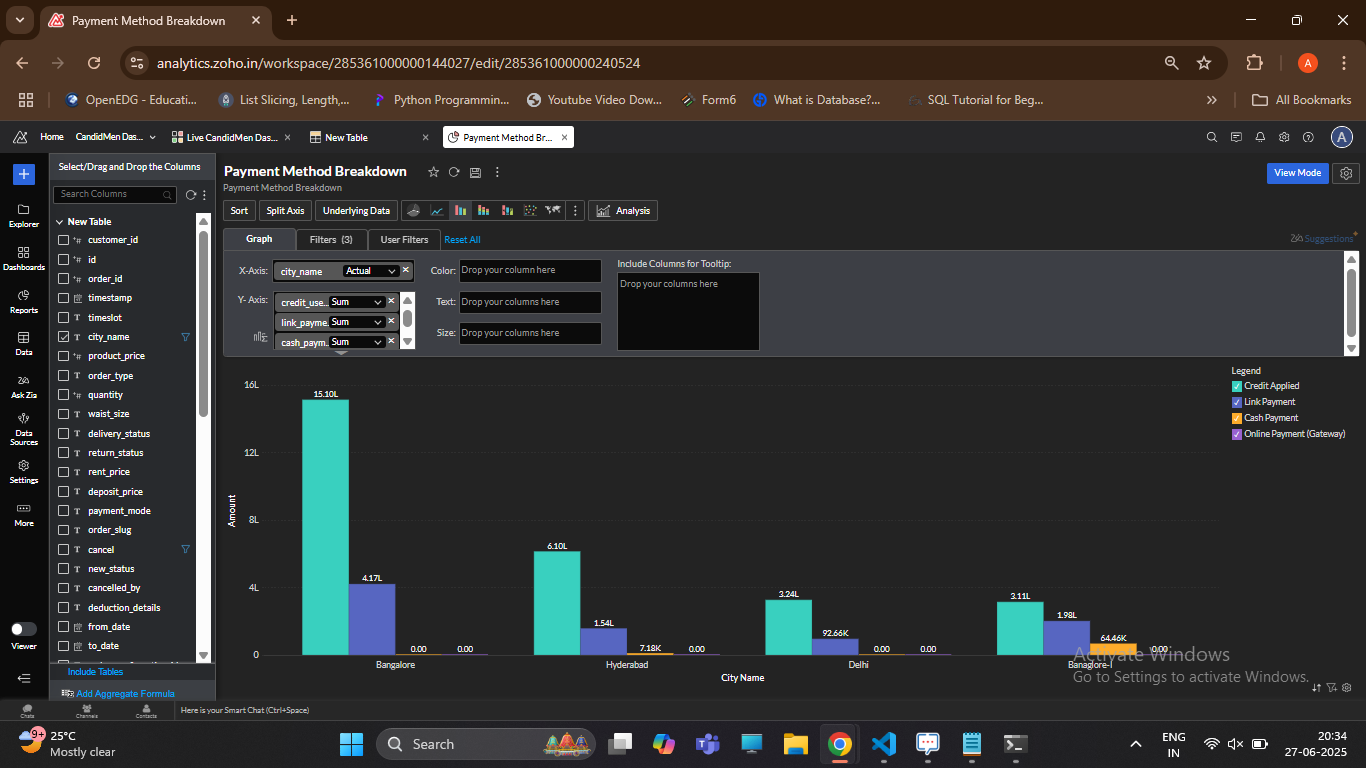Open CandidMen Das workspace dropdown arrow

coord(153,137)
